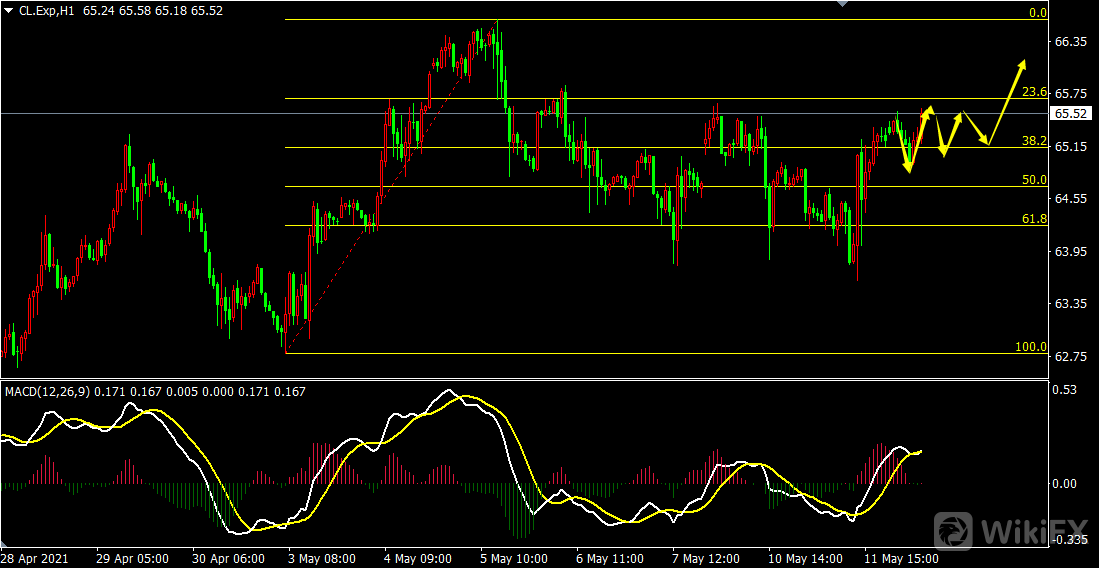This screenshot has height=568, width=1099.
Task: Click the 3 May 08:00 time axis label
Action: 324,559
